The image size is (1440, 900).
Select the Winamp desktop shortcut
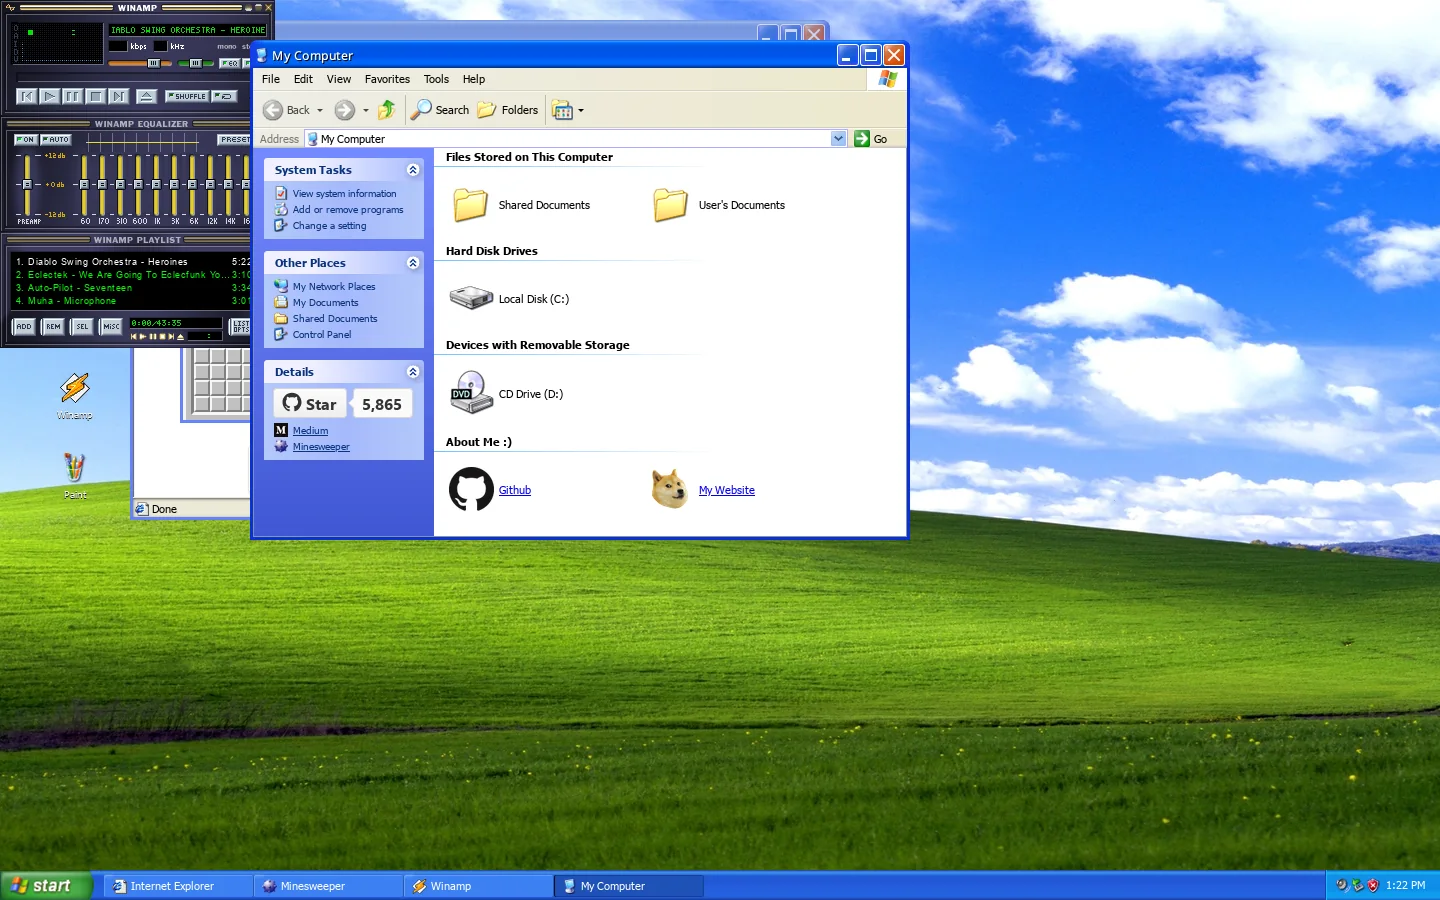[x=75, y=396]
